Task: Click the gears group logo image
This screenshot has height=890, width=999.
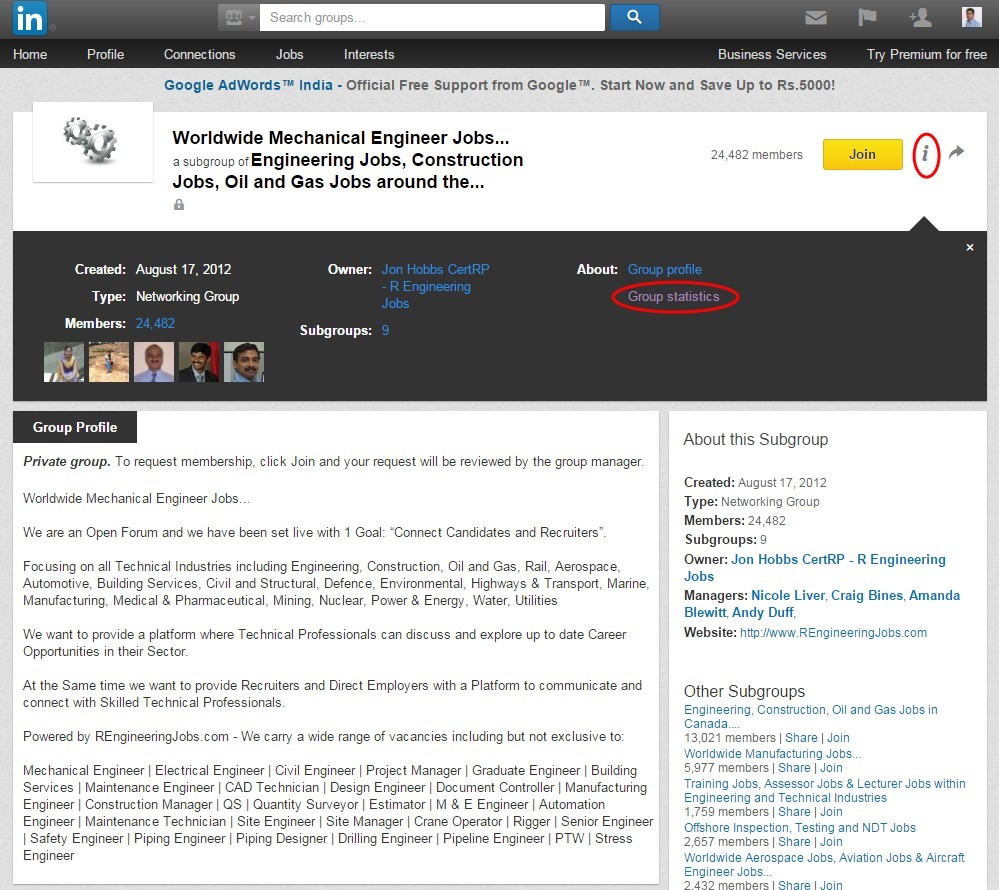Action: (93, 141)
